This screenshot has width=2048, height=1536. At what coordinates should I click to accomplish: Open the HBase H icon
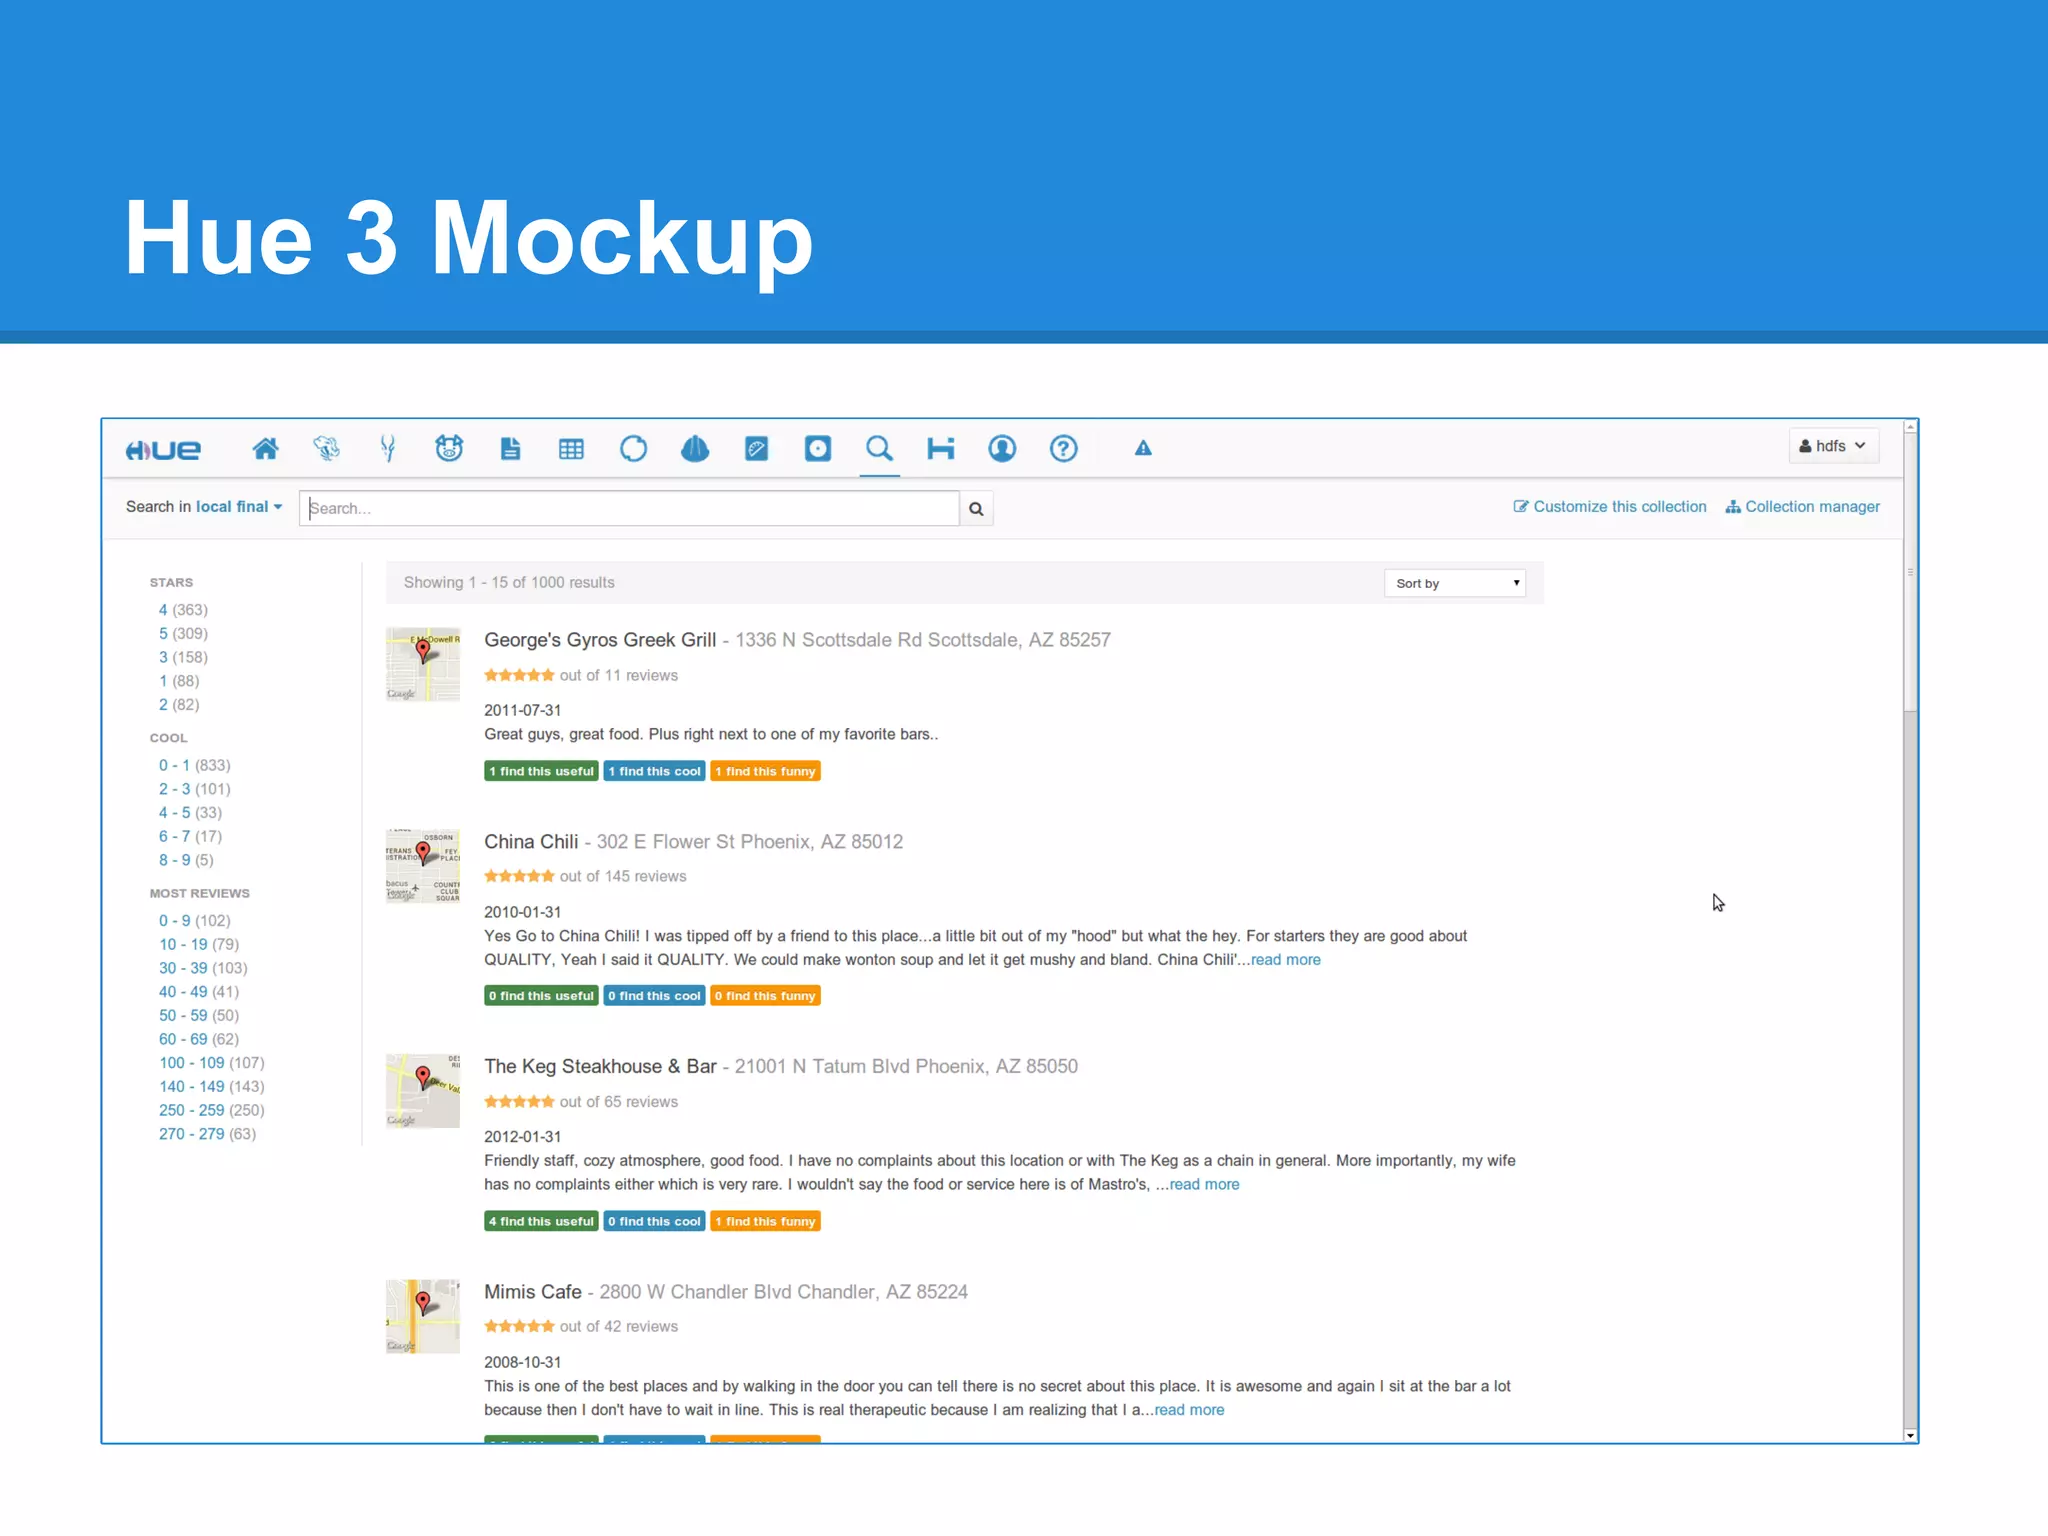940,449
